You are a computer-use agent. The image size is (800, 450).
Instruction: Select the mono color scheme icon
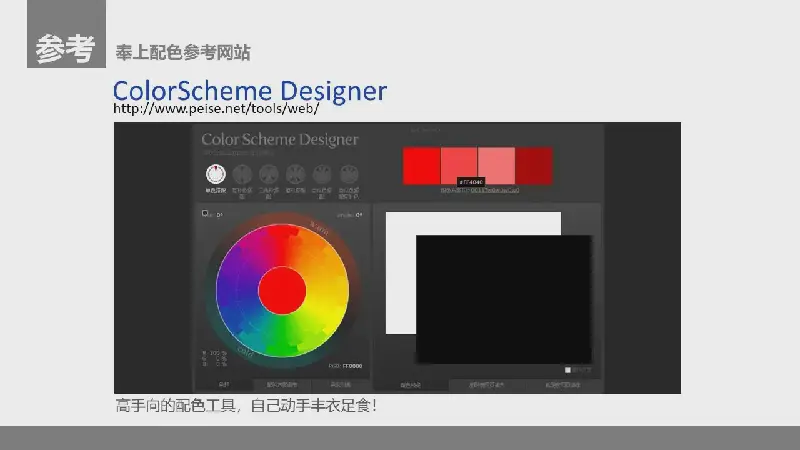coord(216,174)
